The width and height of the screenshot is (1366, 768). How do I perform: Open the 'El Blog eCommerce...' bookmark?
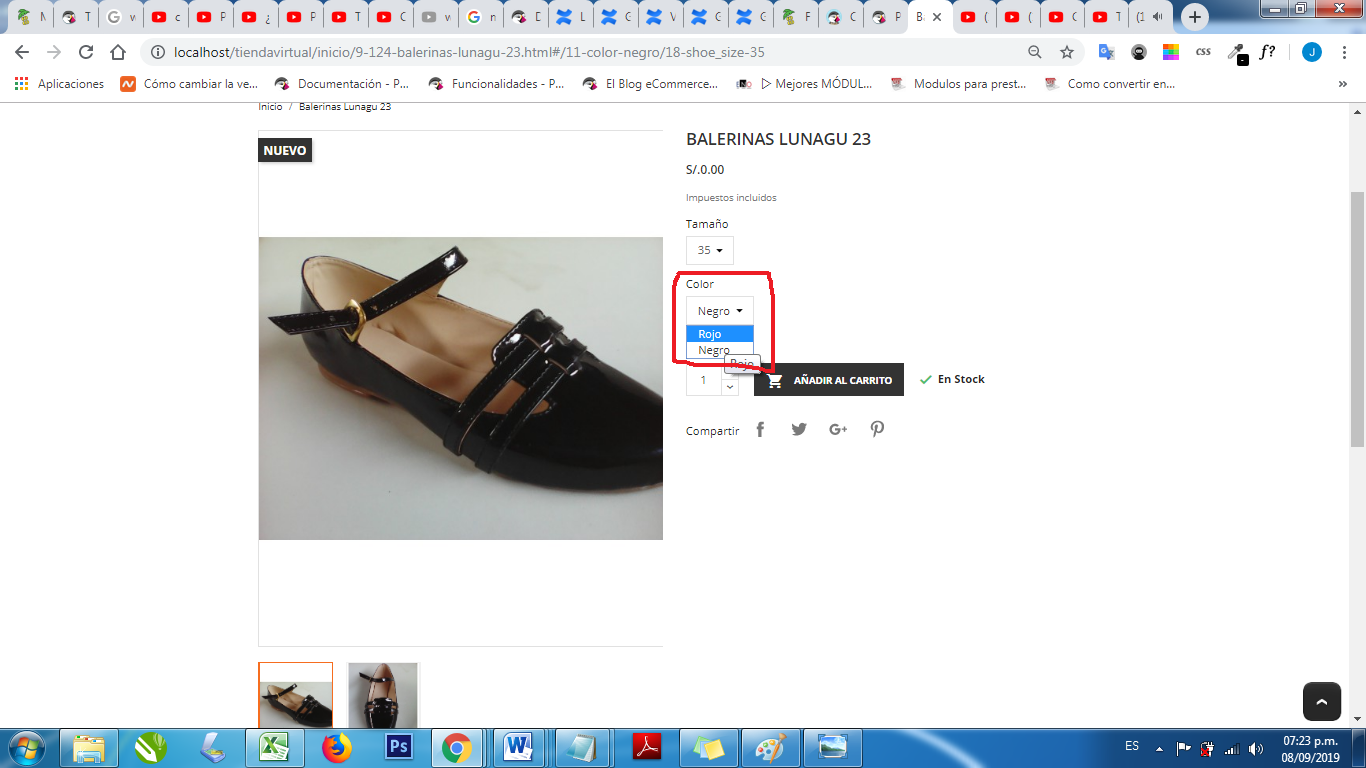(650, 84)
